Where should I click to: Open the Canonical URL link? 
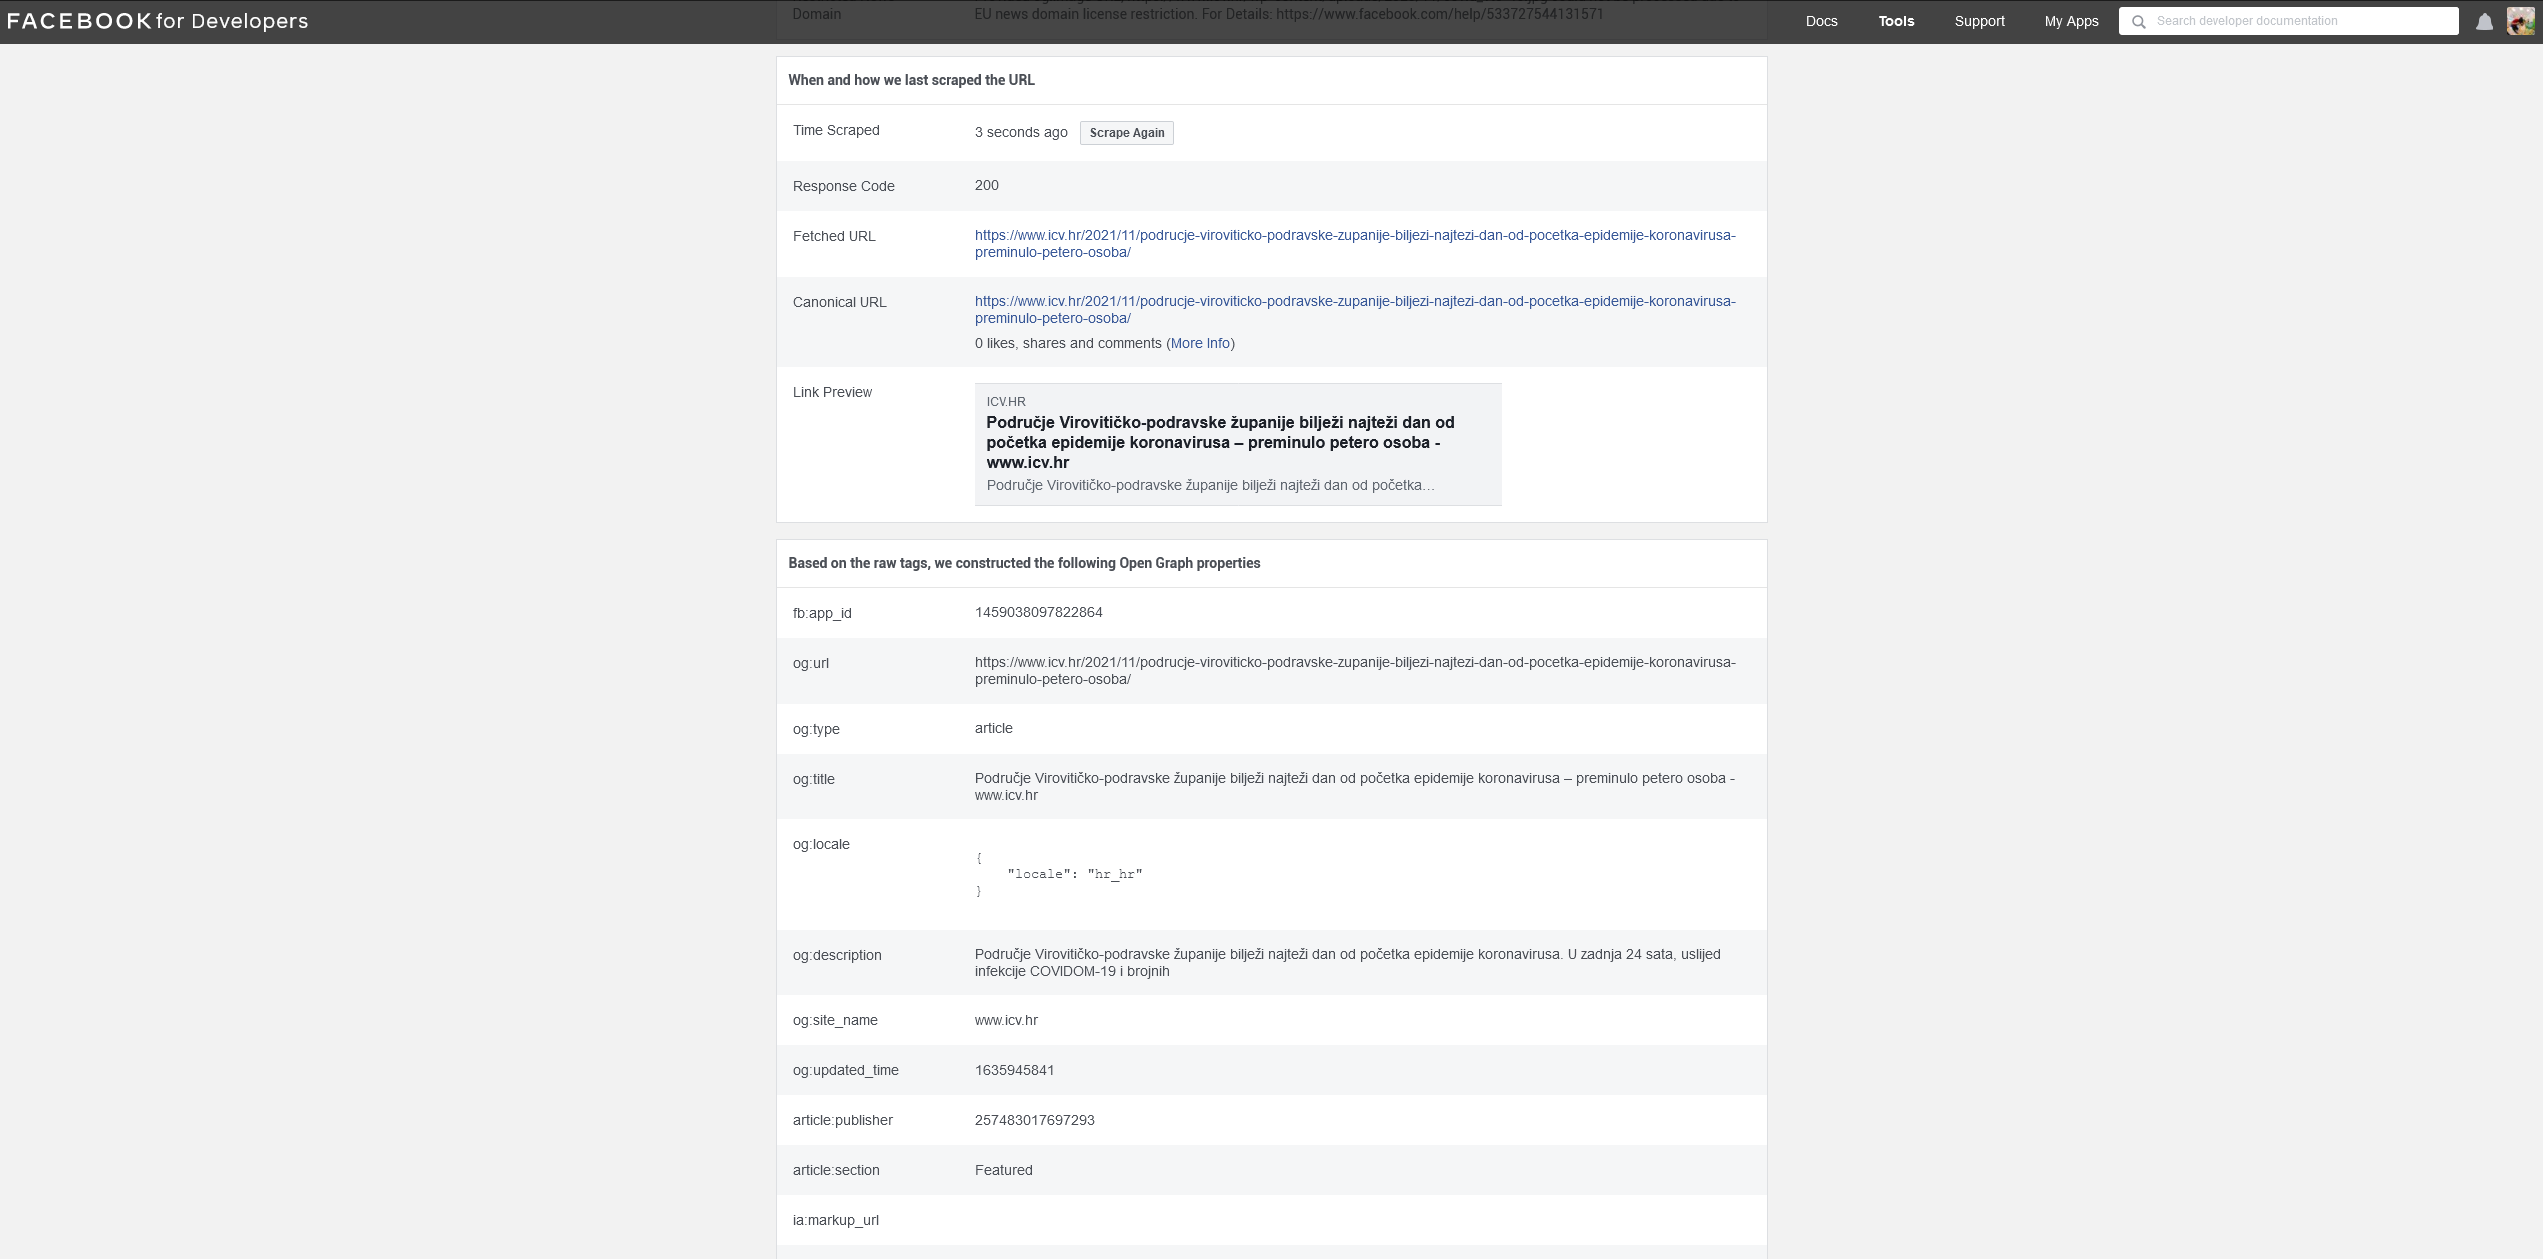(1354, 302)
